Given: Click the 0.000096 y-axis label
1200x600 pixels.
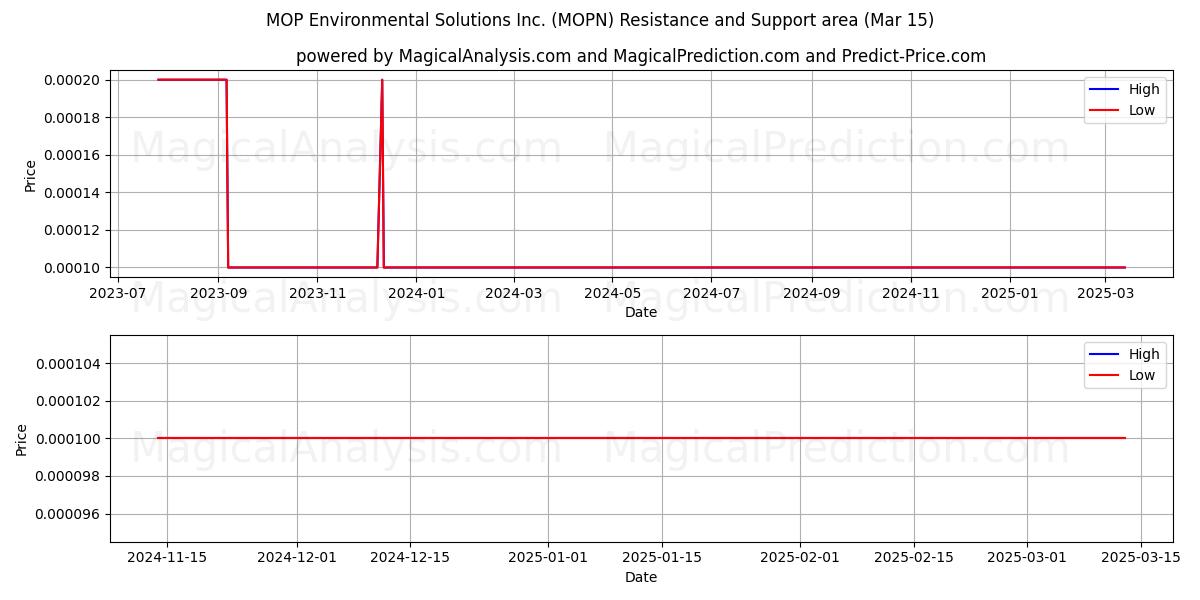Looking at the screenshot, I should coord(70,514).
